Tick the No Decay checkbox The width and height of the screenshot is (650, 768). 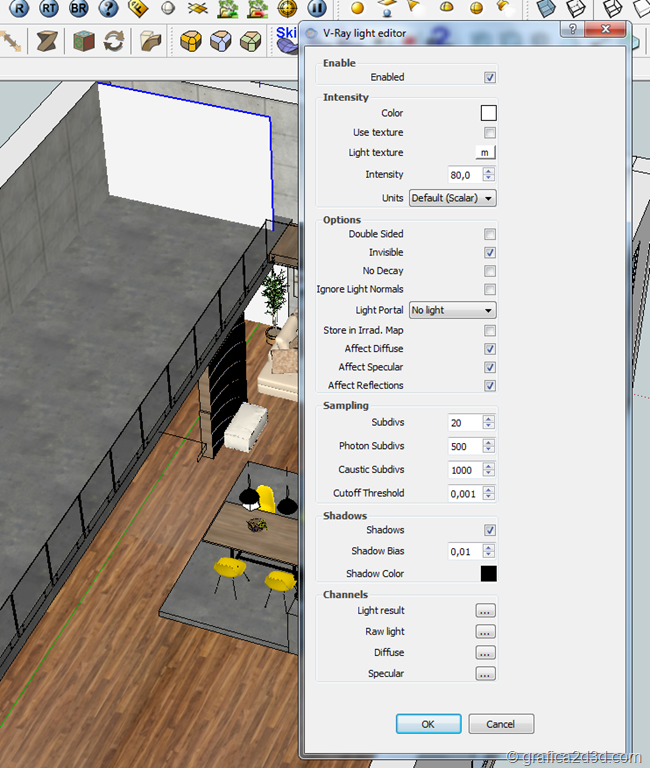(489, 271)
